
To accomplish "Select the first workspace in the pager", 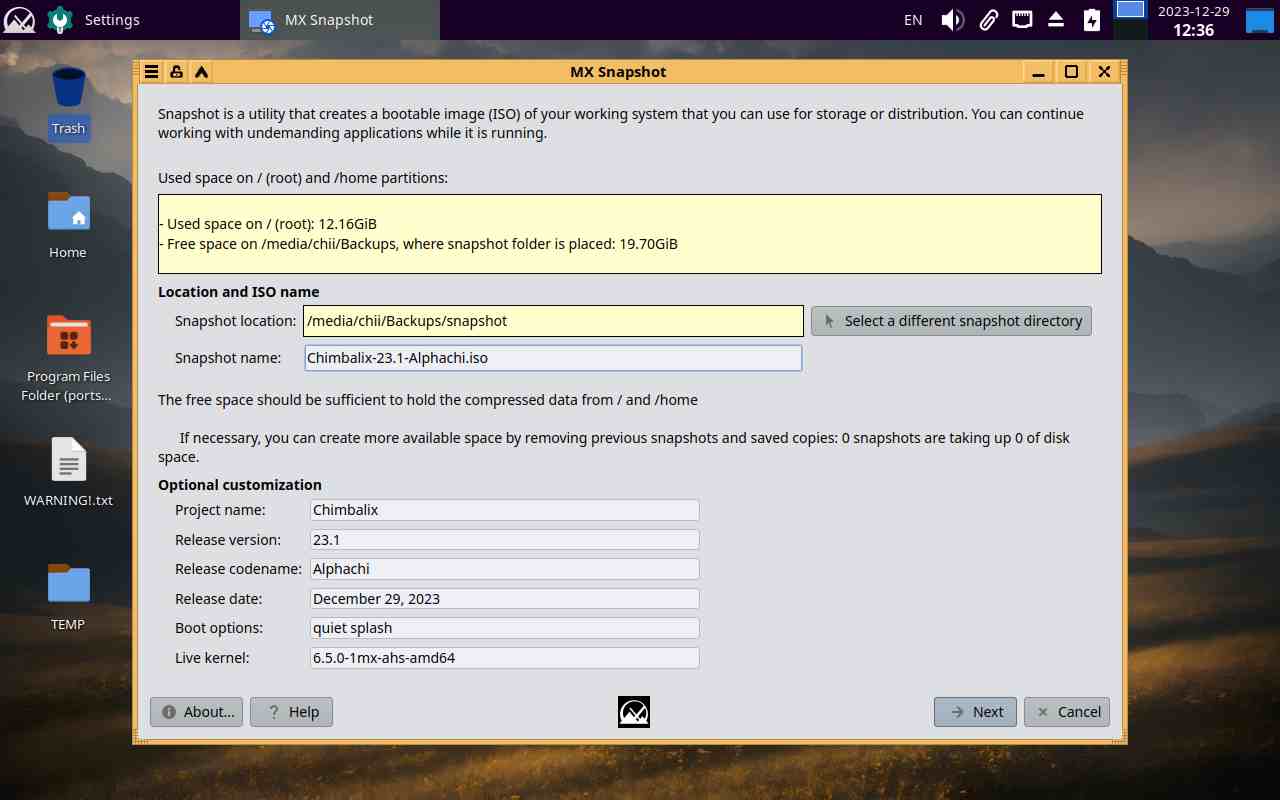I will click(x=1130, y=10).
